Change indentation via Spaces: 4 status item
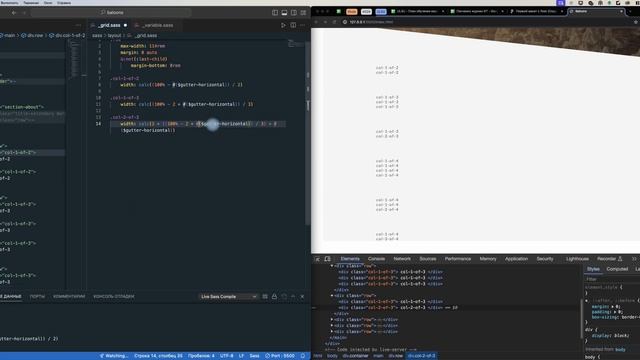 pyautogui.click(x=201, y=356)
